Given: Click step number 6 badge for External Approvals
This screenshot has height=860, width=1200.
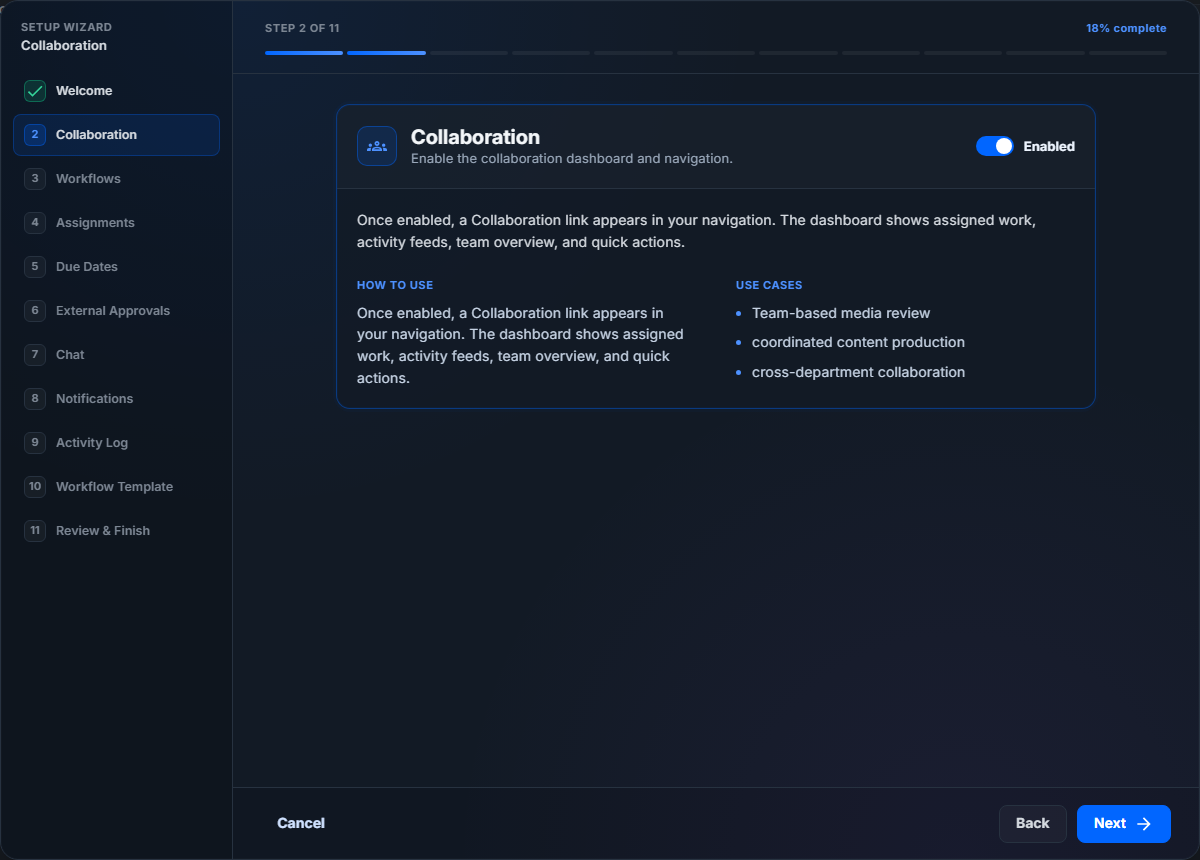Looking at the screenshot, I should (35, 311).
